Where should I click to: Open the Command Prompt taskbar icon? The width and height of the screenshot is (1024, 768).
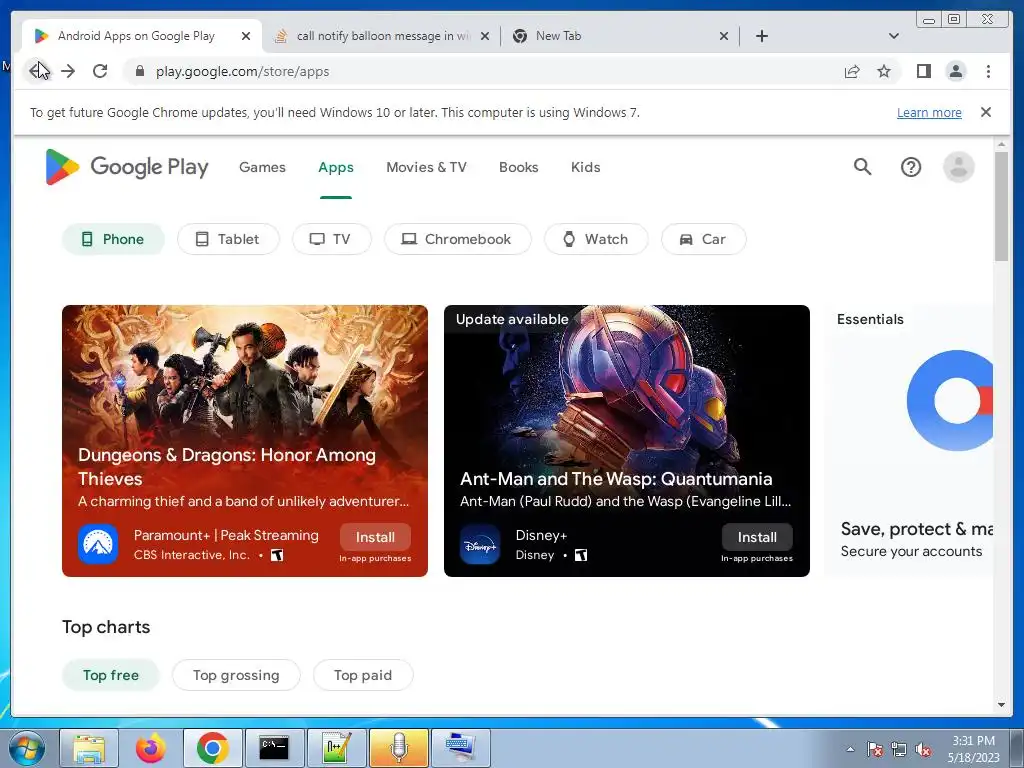(274, 748)
